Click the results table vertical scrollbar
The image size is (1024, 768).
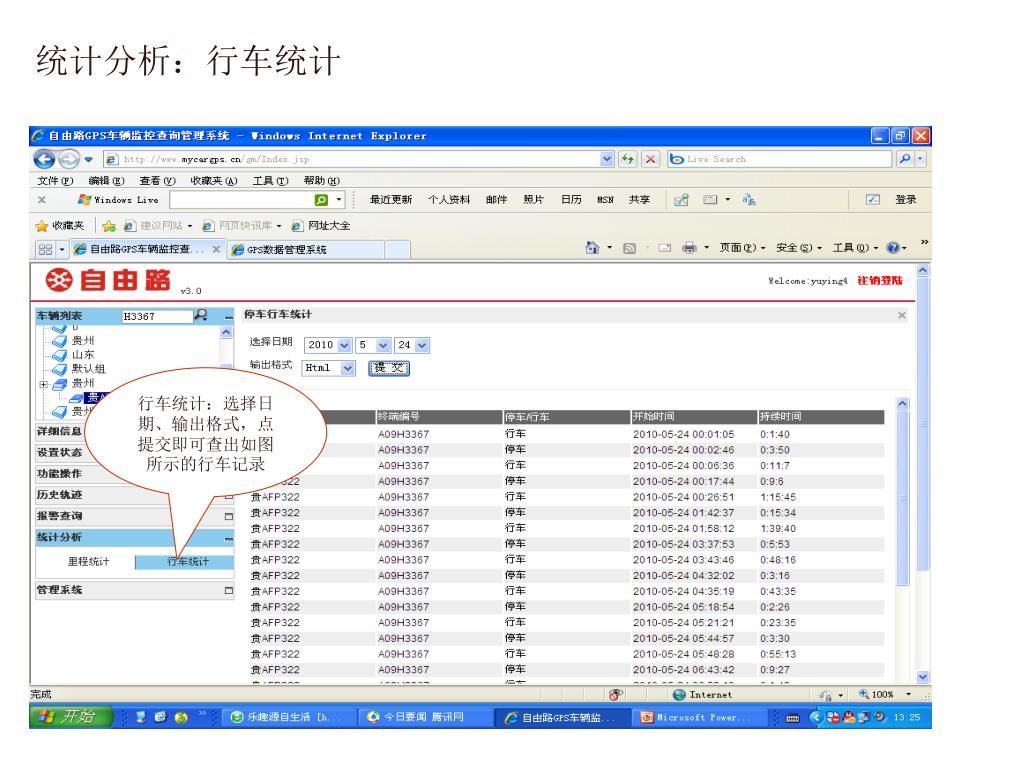[x=905, y=500]
